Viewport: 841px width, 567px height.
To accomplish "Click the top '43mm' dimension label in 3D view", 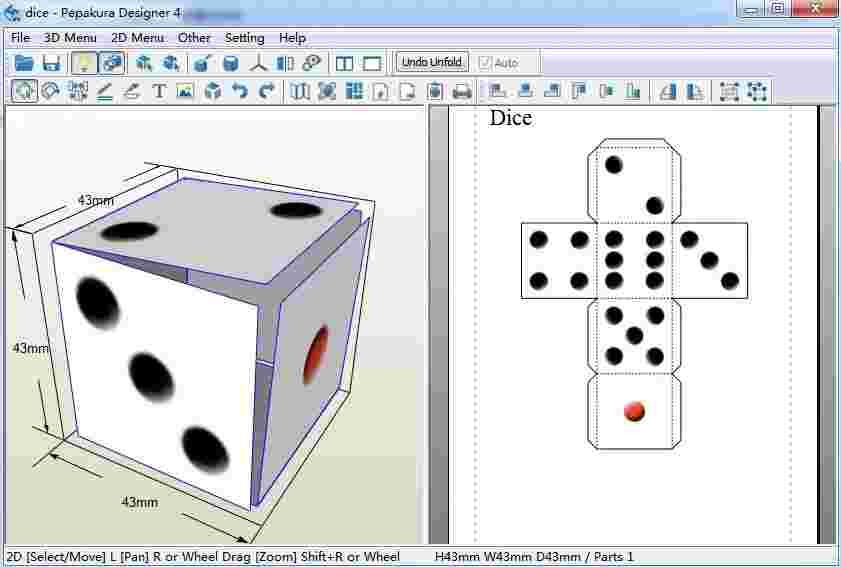I will 95,200.
